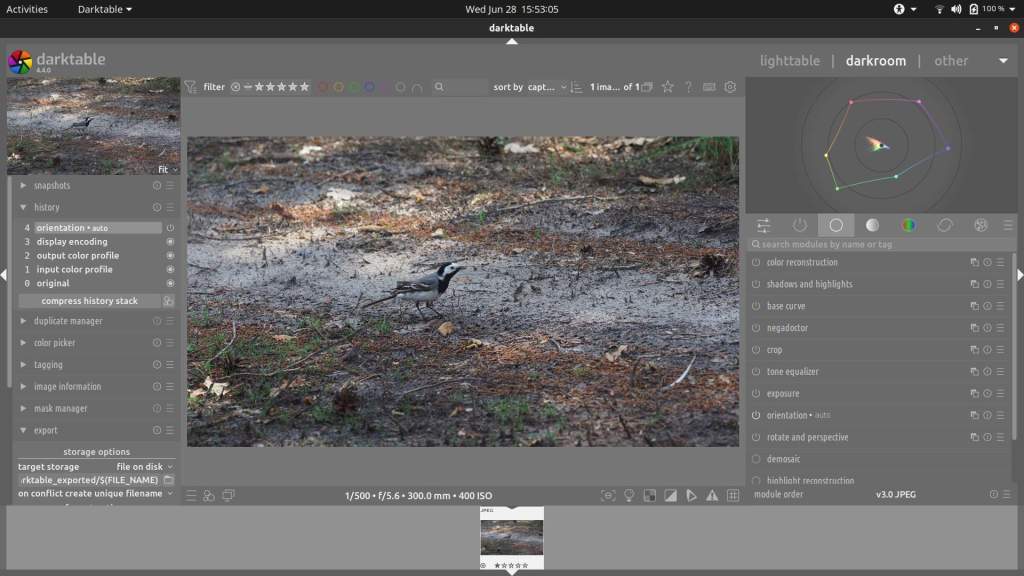
Task: Turn on the tone equalizer module
Action: pyautogui.click(x=756, y=372)
